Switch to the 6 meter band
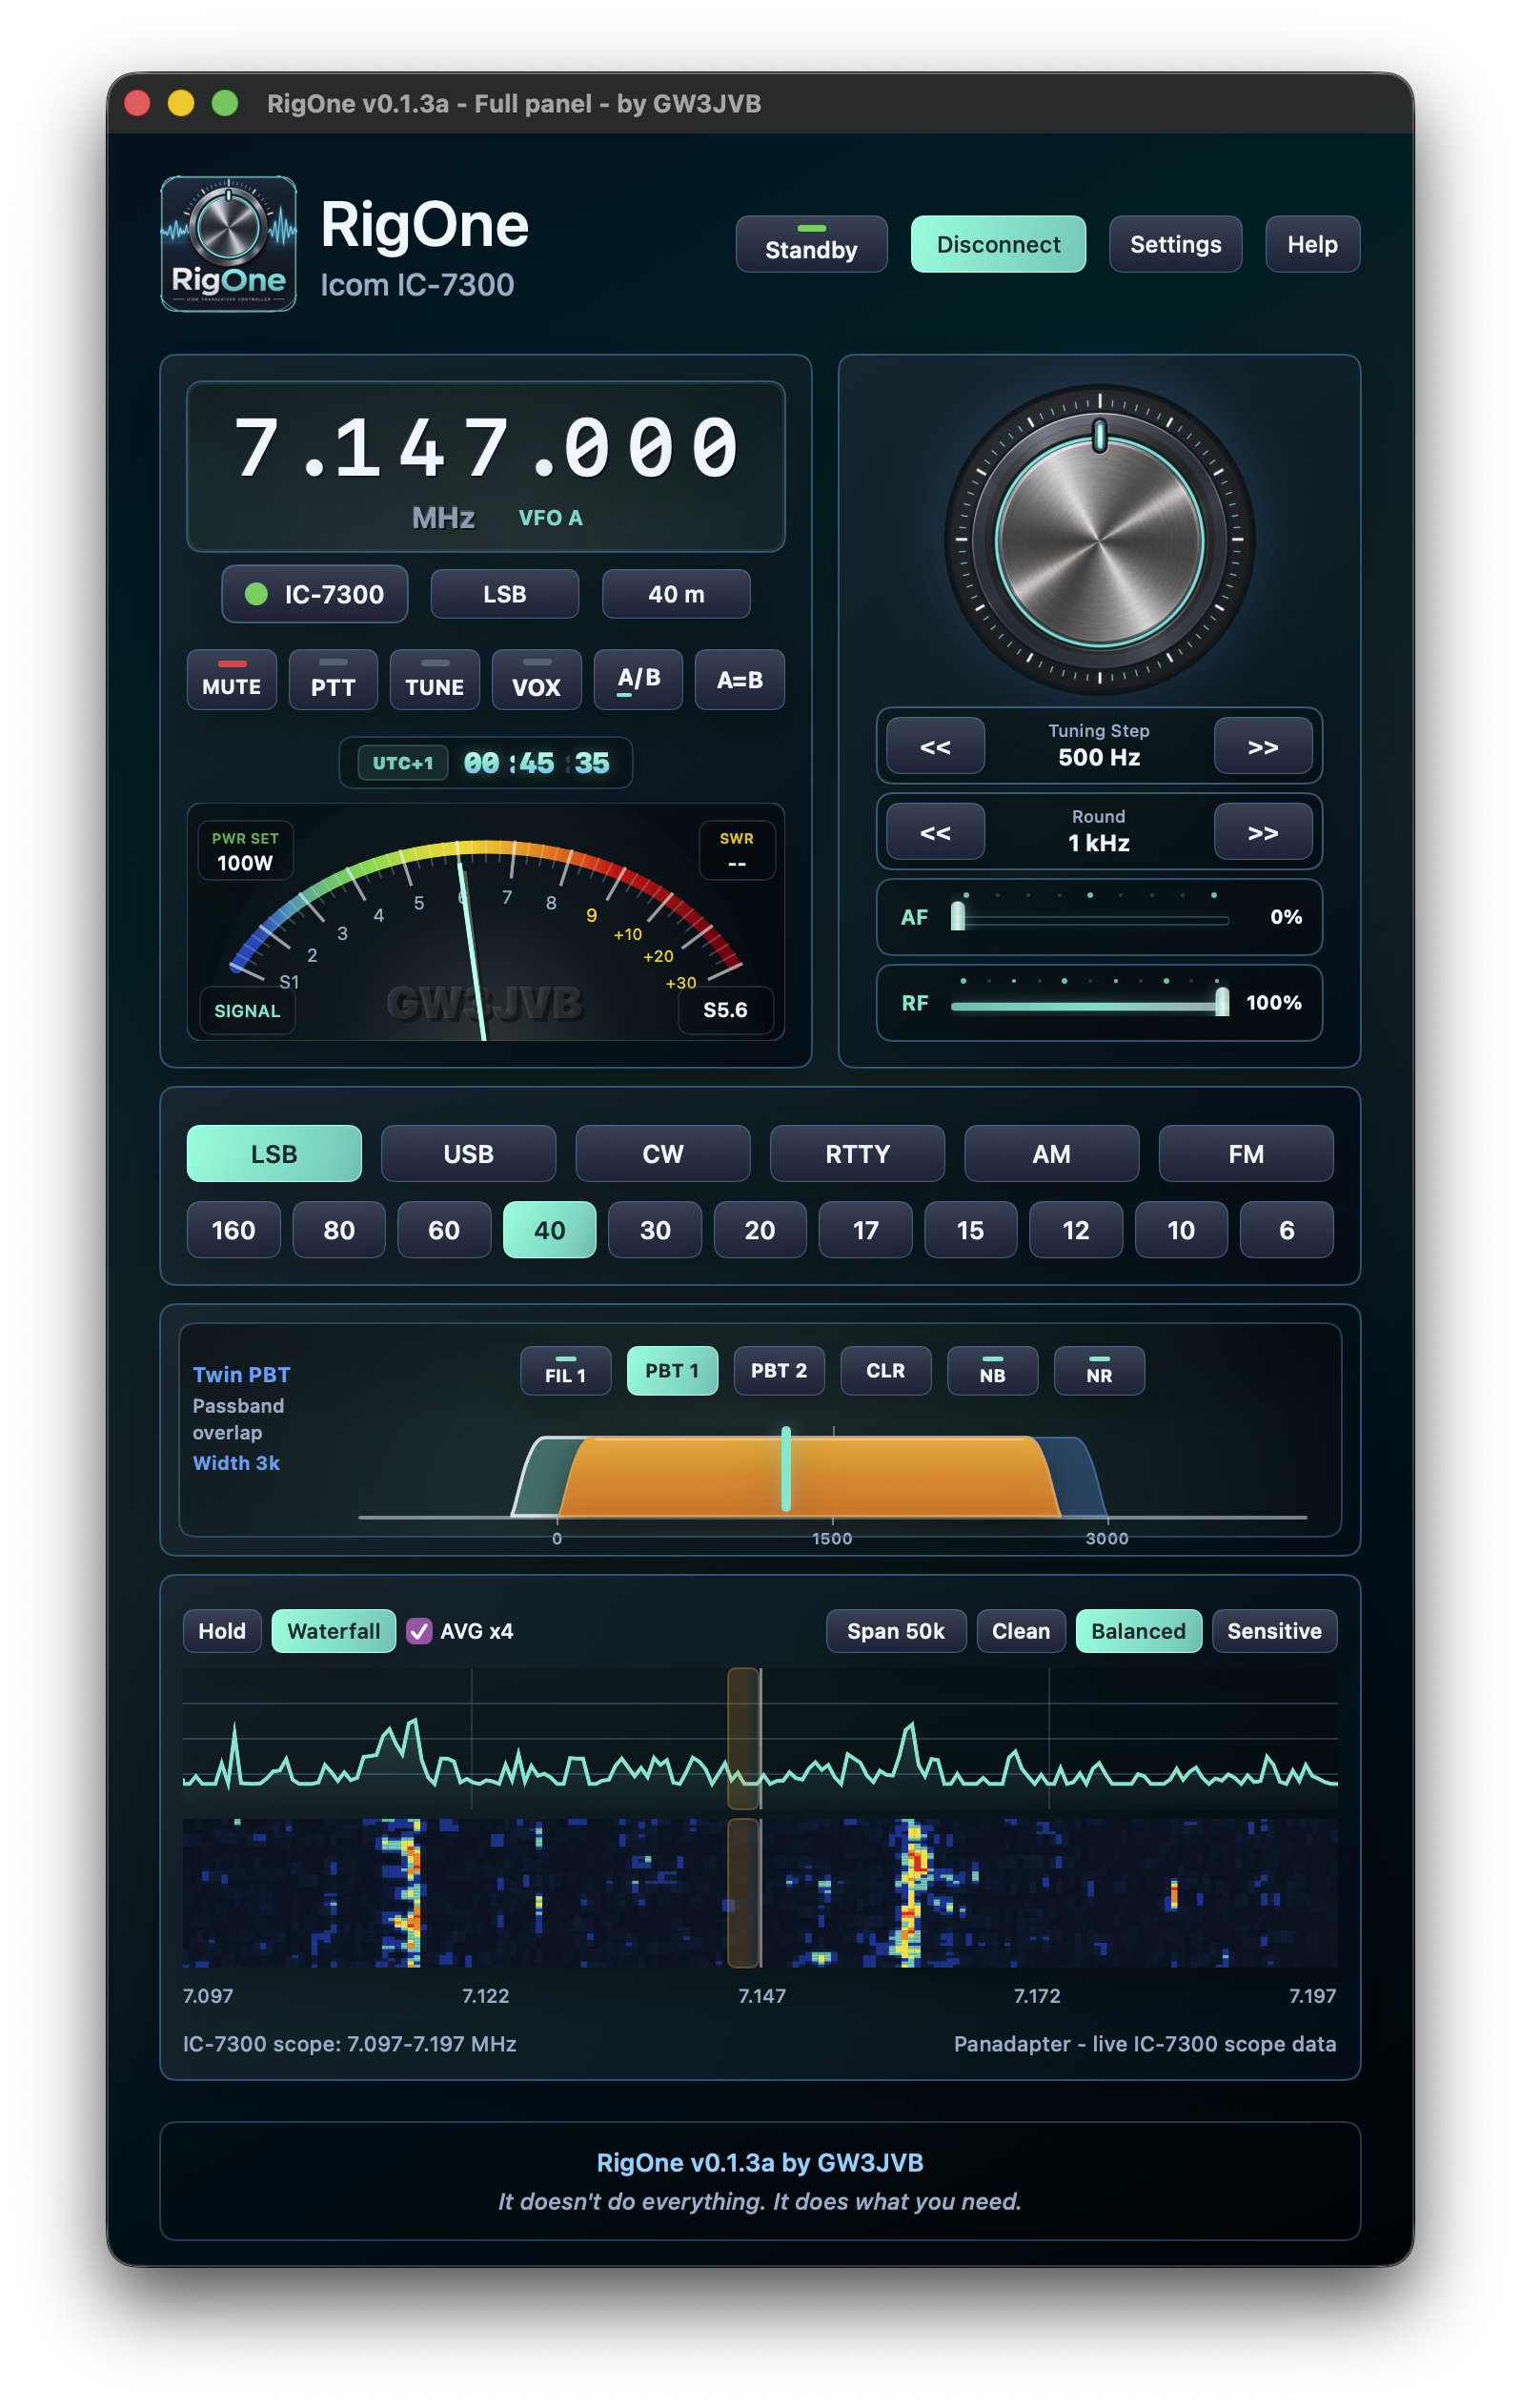1521x2408 pixels. 1287,1230
